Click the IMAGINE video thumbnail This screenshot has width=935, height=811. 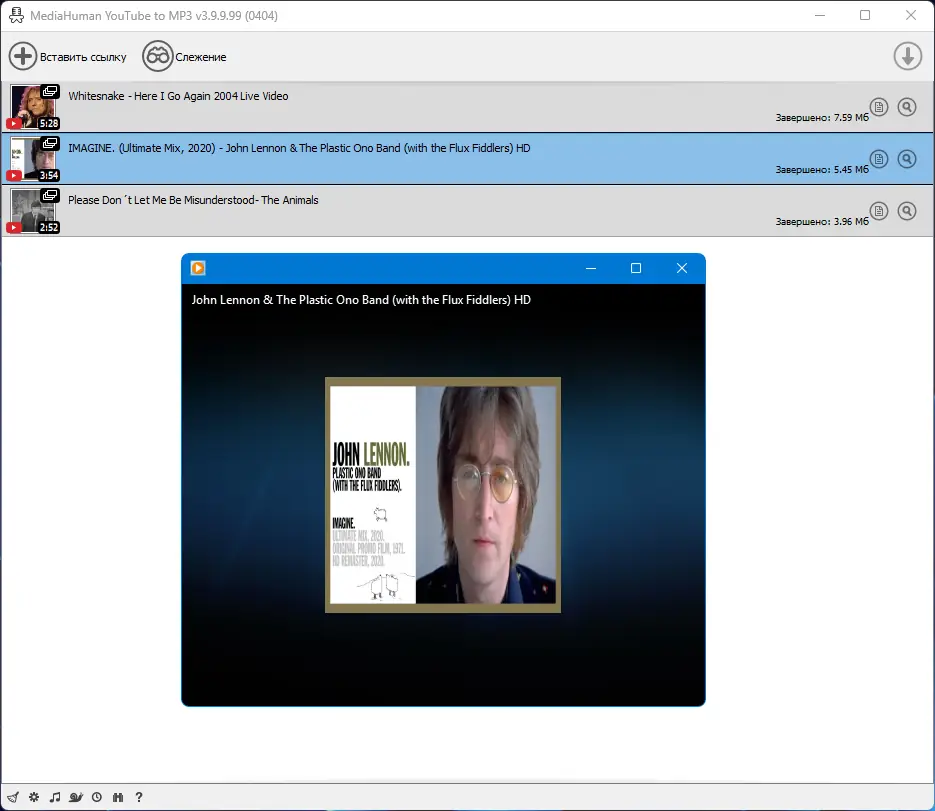[33, 159]
